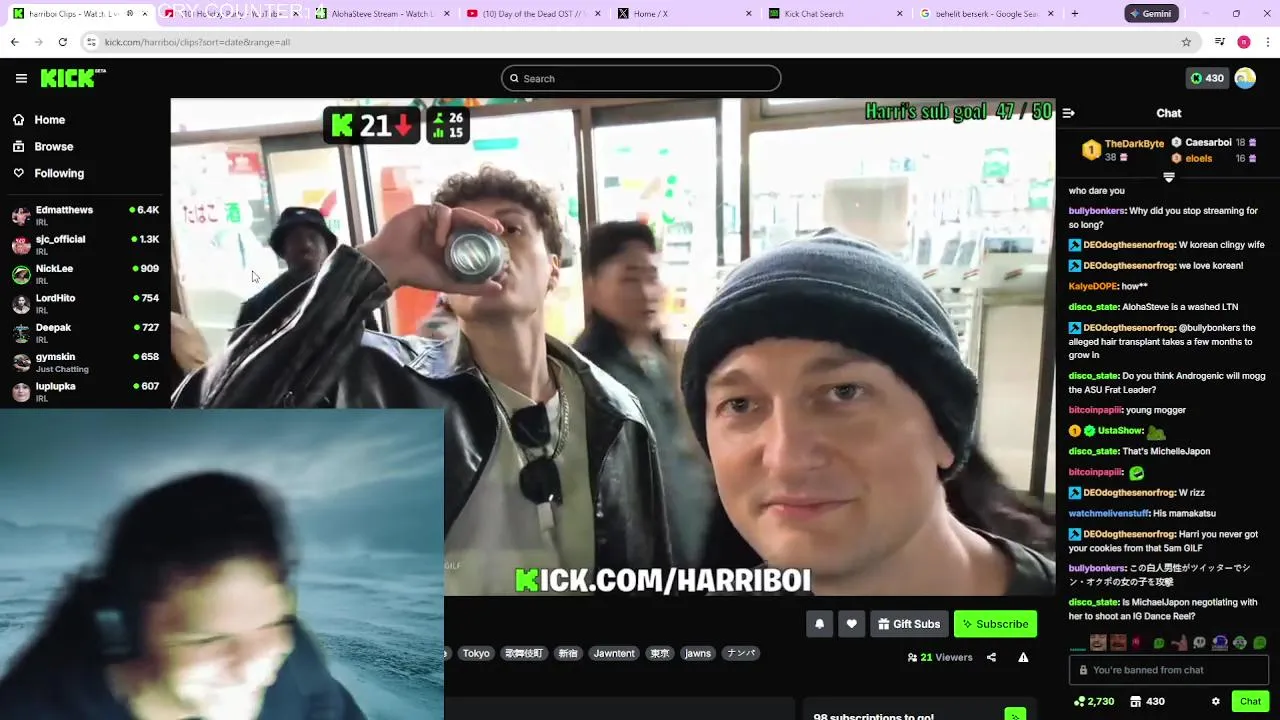Select first face emote in chat bar

[x=1098, y=643]
